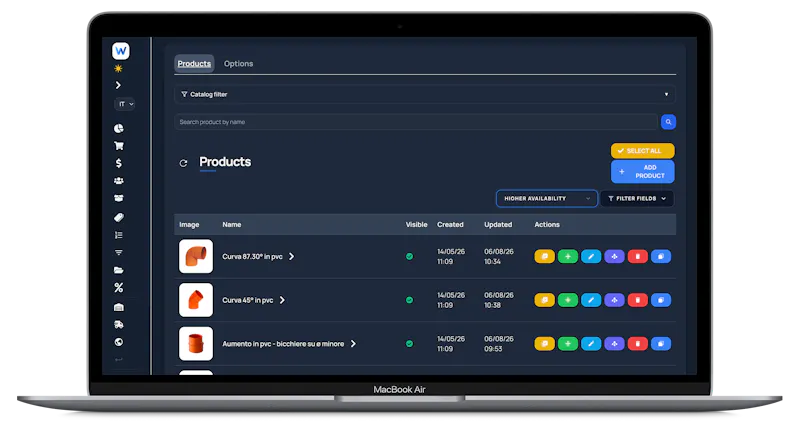Click yellow note action for Curva 87.30° in pvc
Image resolution: width=800 pixels, height=431 pixels.
544,257
